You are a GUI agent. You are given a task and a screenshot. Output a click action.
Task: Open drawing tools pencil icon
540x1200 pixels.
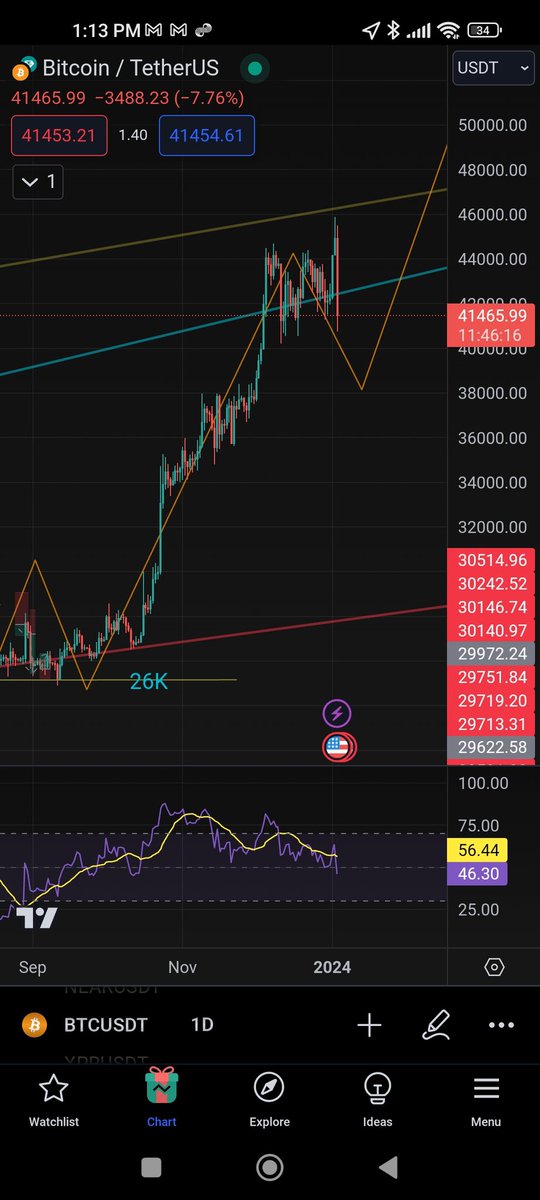[x=436, y=1025]
